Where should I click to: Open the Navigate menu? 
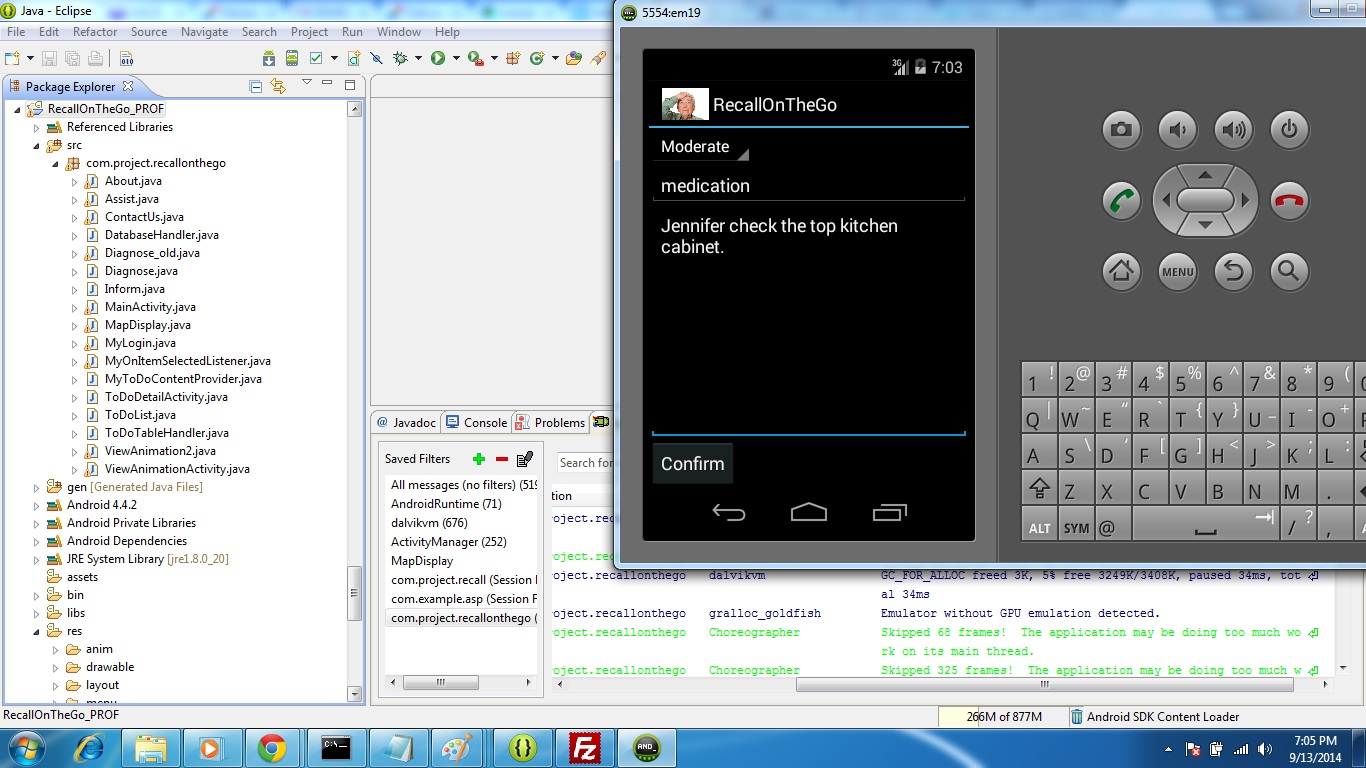(x=204, y=32)
